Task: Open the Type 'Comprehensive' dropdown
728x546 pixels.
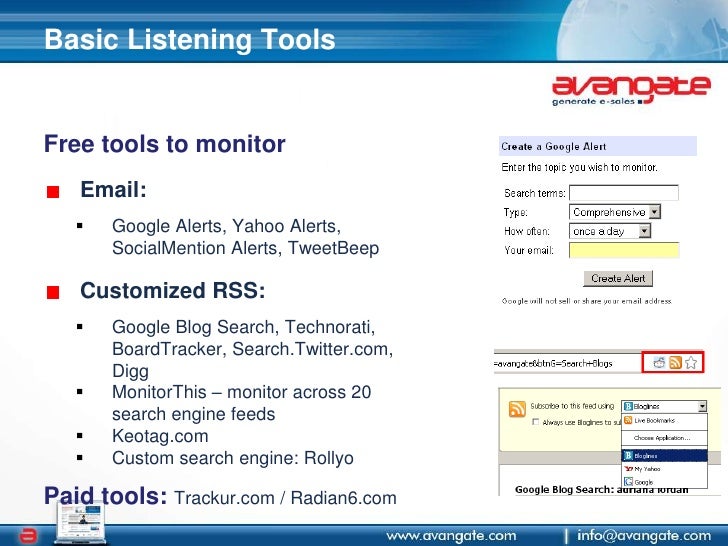Action: coord(615,212)
